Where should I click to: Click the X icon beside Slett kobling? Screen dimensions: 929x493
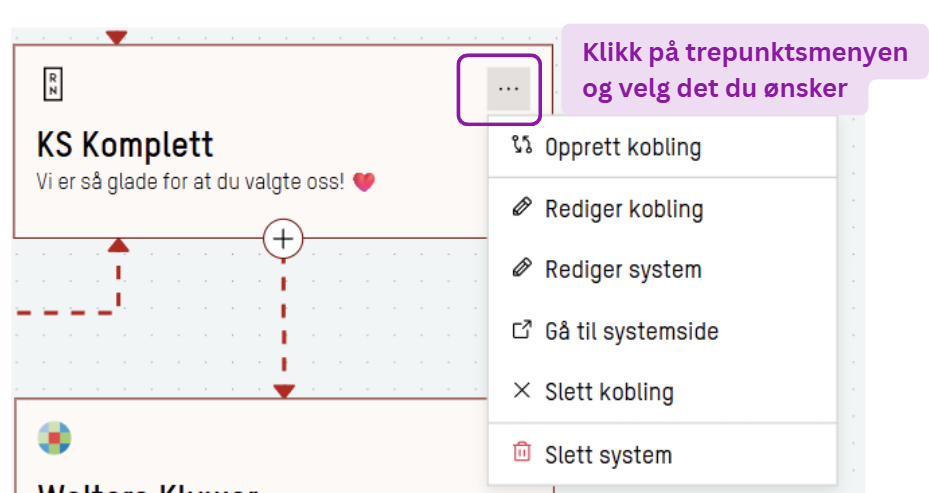pyautogui.click(x=521, y=391)
